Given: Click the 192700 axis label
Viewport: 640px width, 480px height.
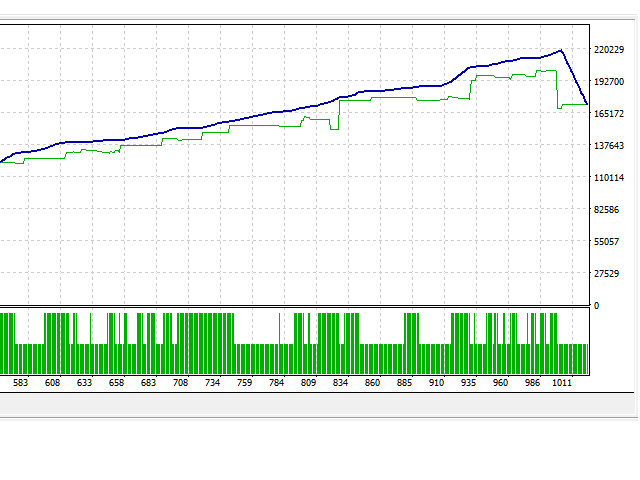Looking at the screenshot, I should coord(609,82).
